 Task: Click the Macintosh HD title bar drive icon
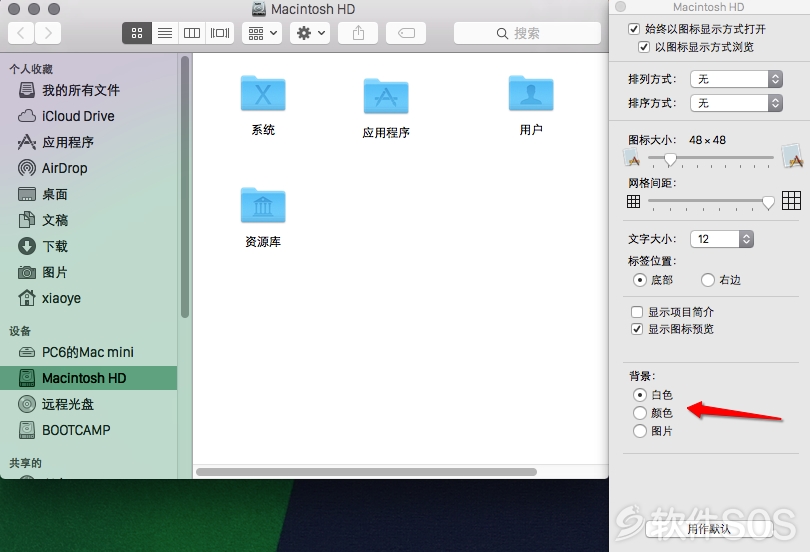point(259,9)
